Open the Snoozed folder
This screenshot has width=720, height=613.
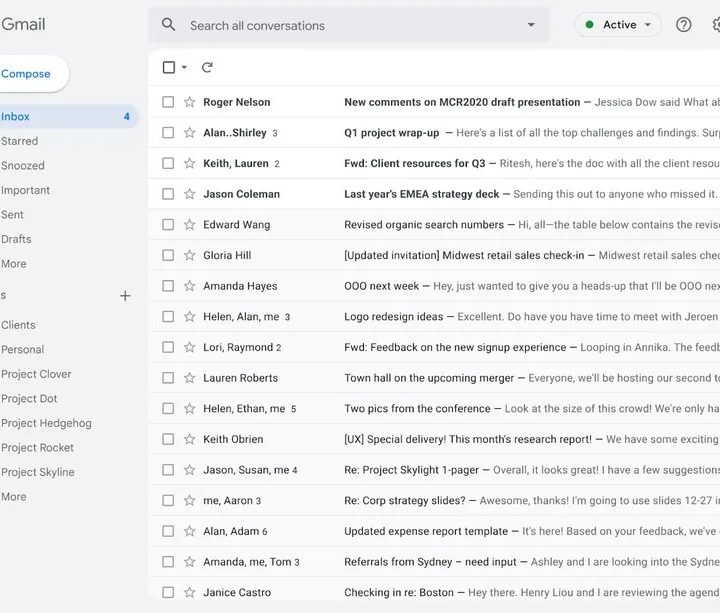click(22, 165)
